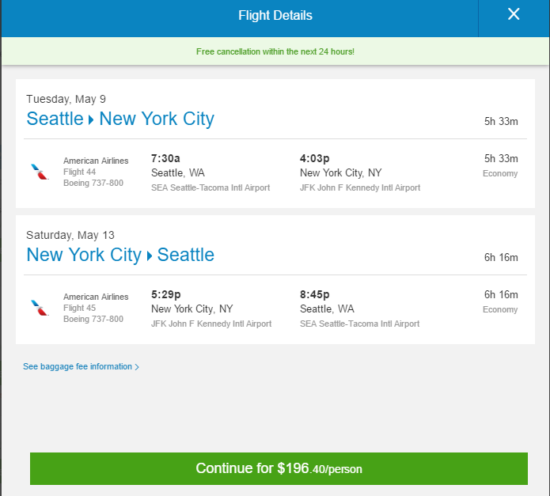This screenshot has height=496, width=550.
Task: Close the Flight Details dialog
Action: pyautogui.click(x=514, y=14)
